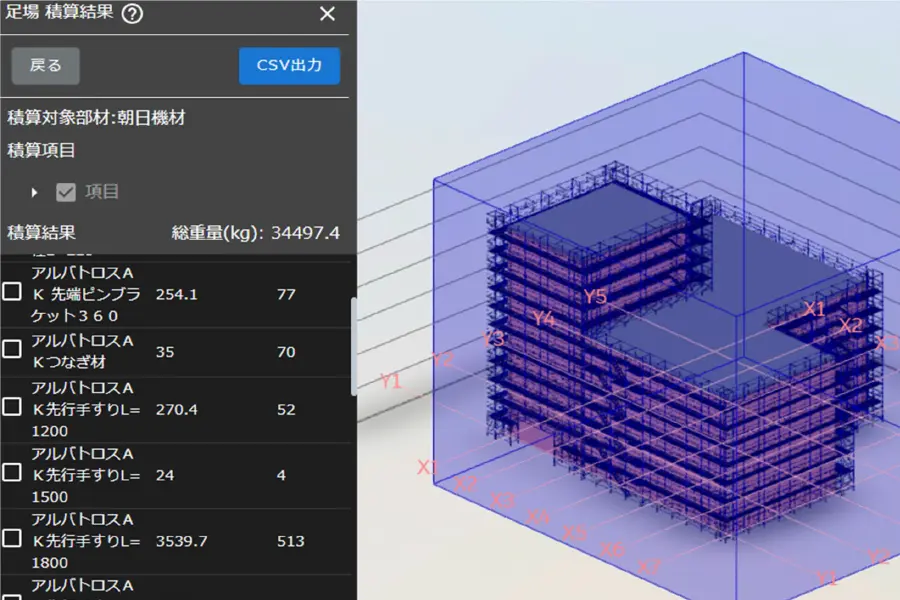Open the help icon beside 足場 積算結果
The height and width of the screenshot is (600, 900).
pyautogui.click(x=131, y=14)
